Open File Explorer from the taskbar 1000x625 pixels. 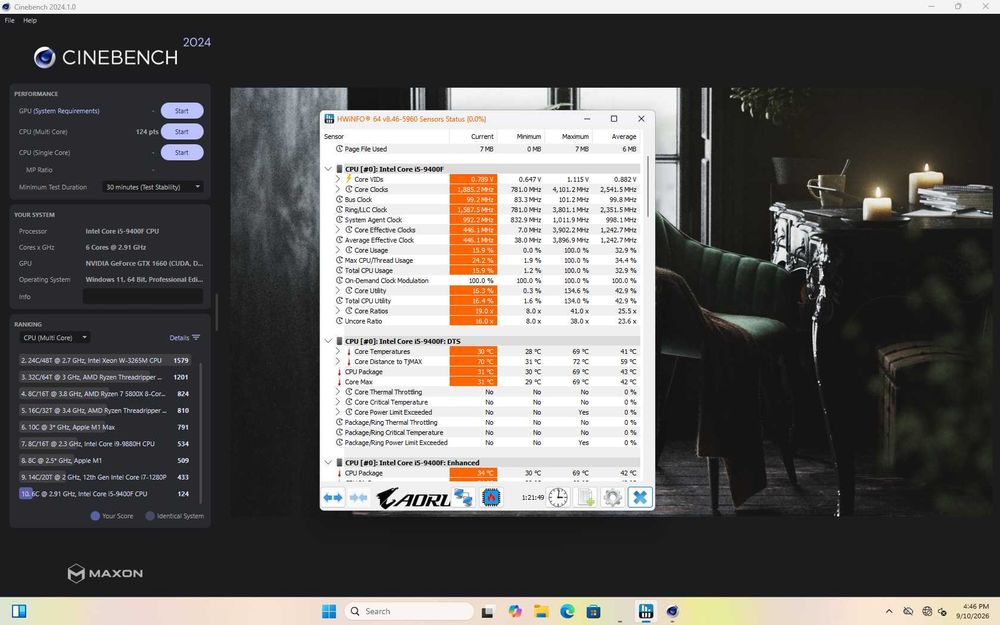click(541, 611)
